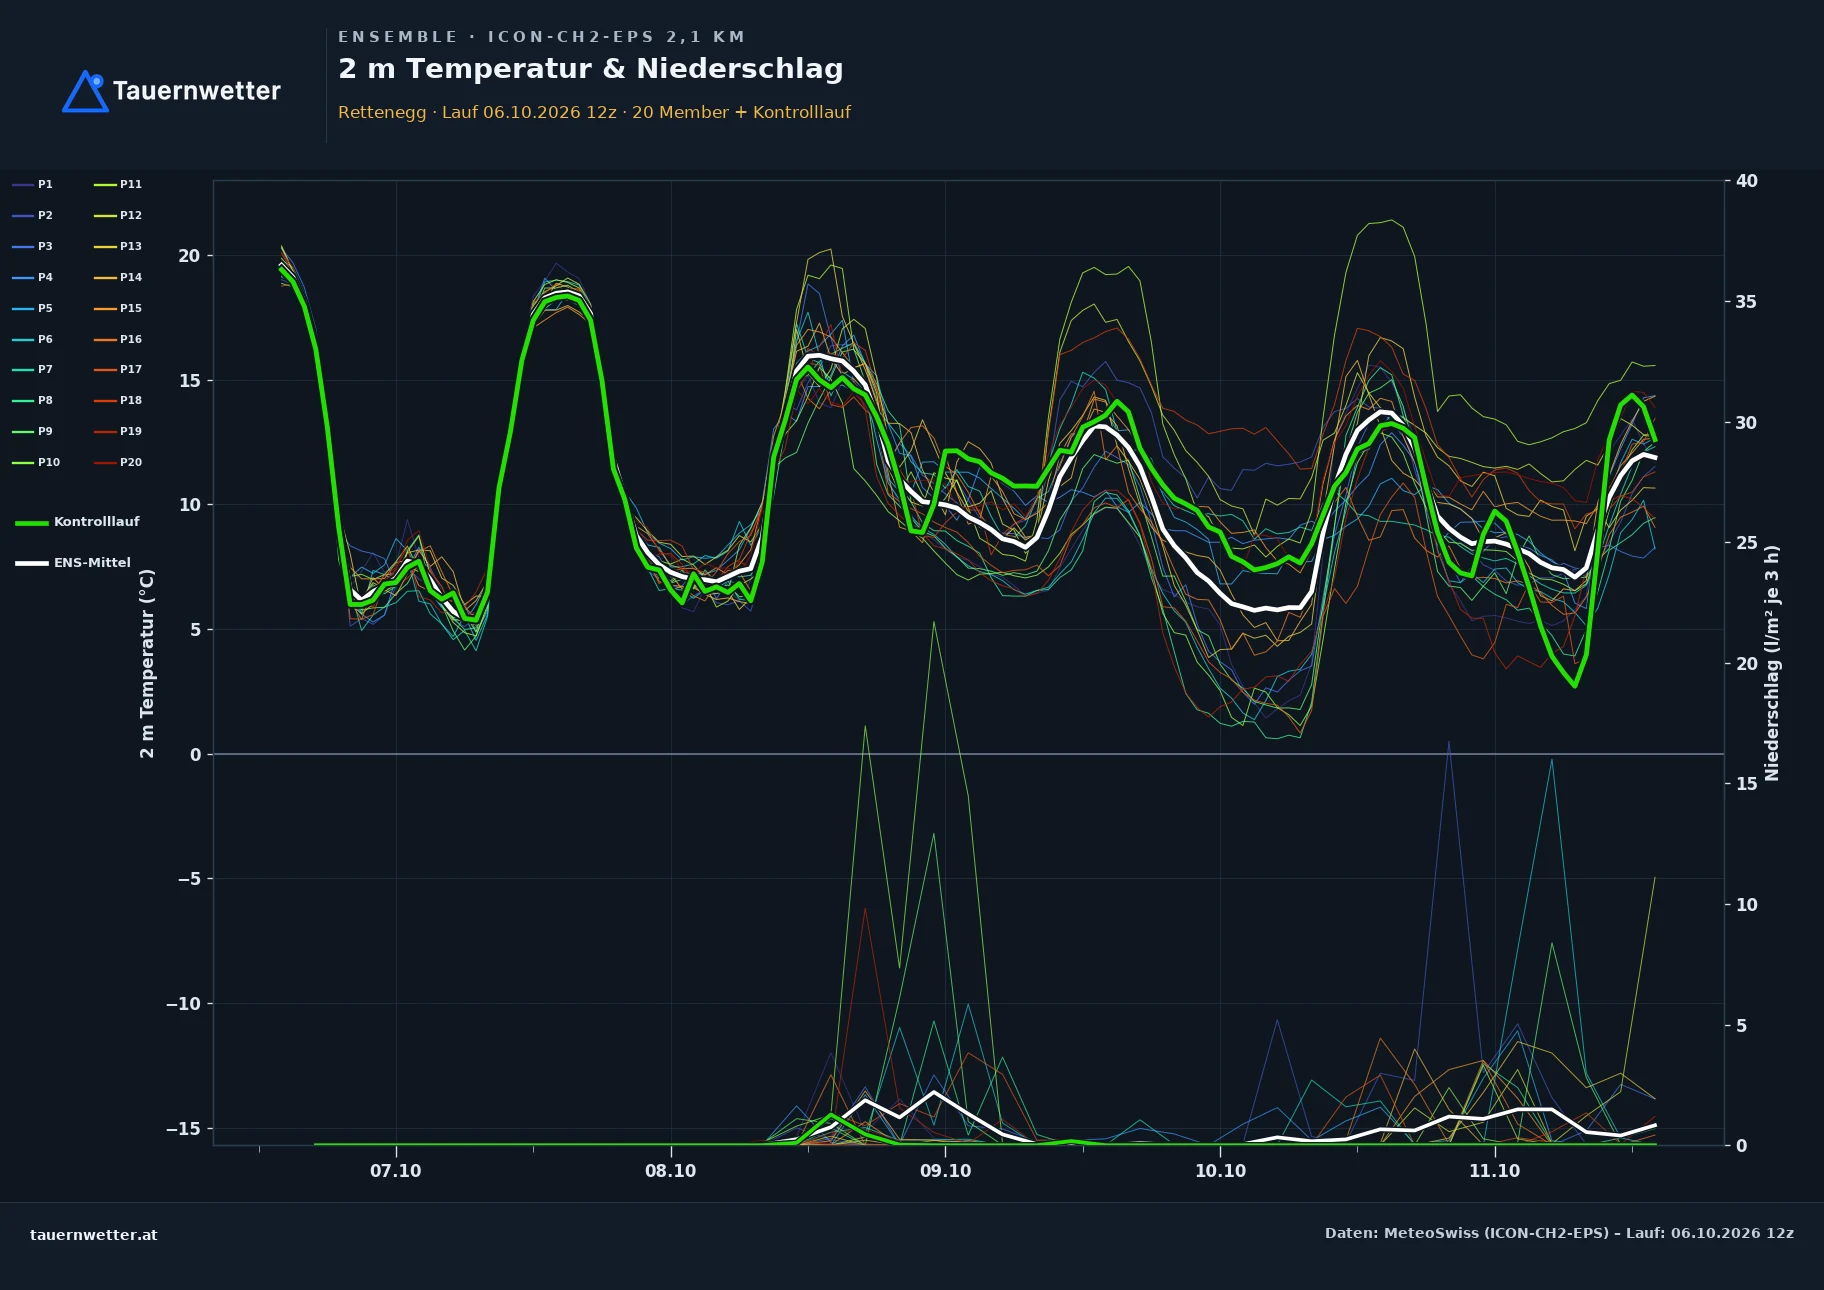Click the P15 legend label
Image resolution: width=1824 pixels, height=1290 pixels.
click(118, 308)
